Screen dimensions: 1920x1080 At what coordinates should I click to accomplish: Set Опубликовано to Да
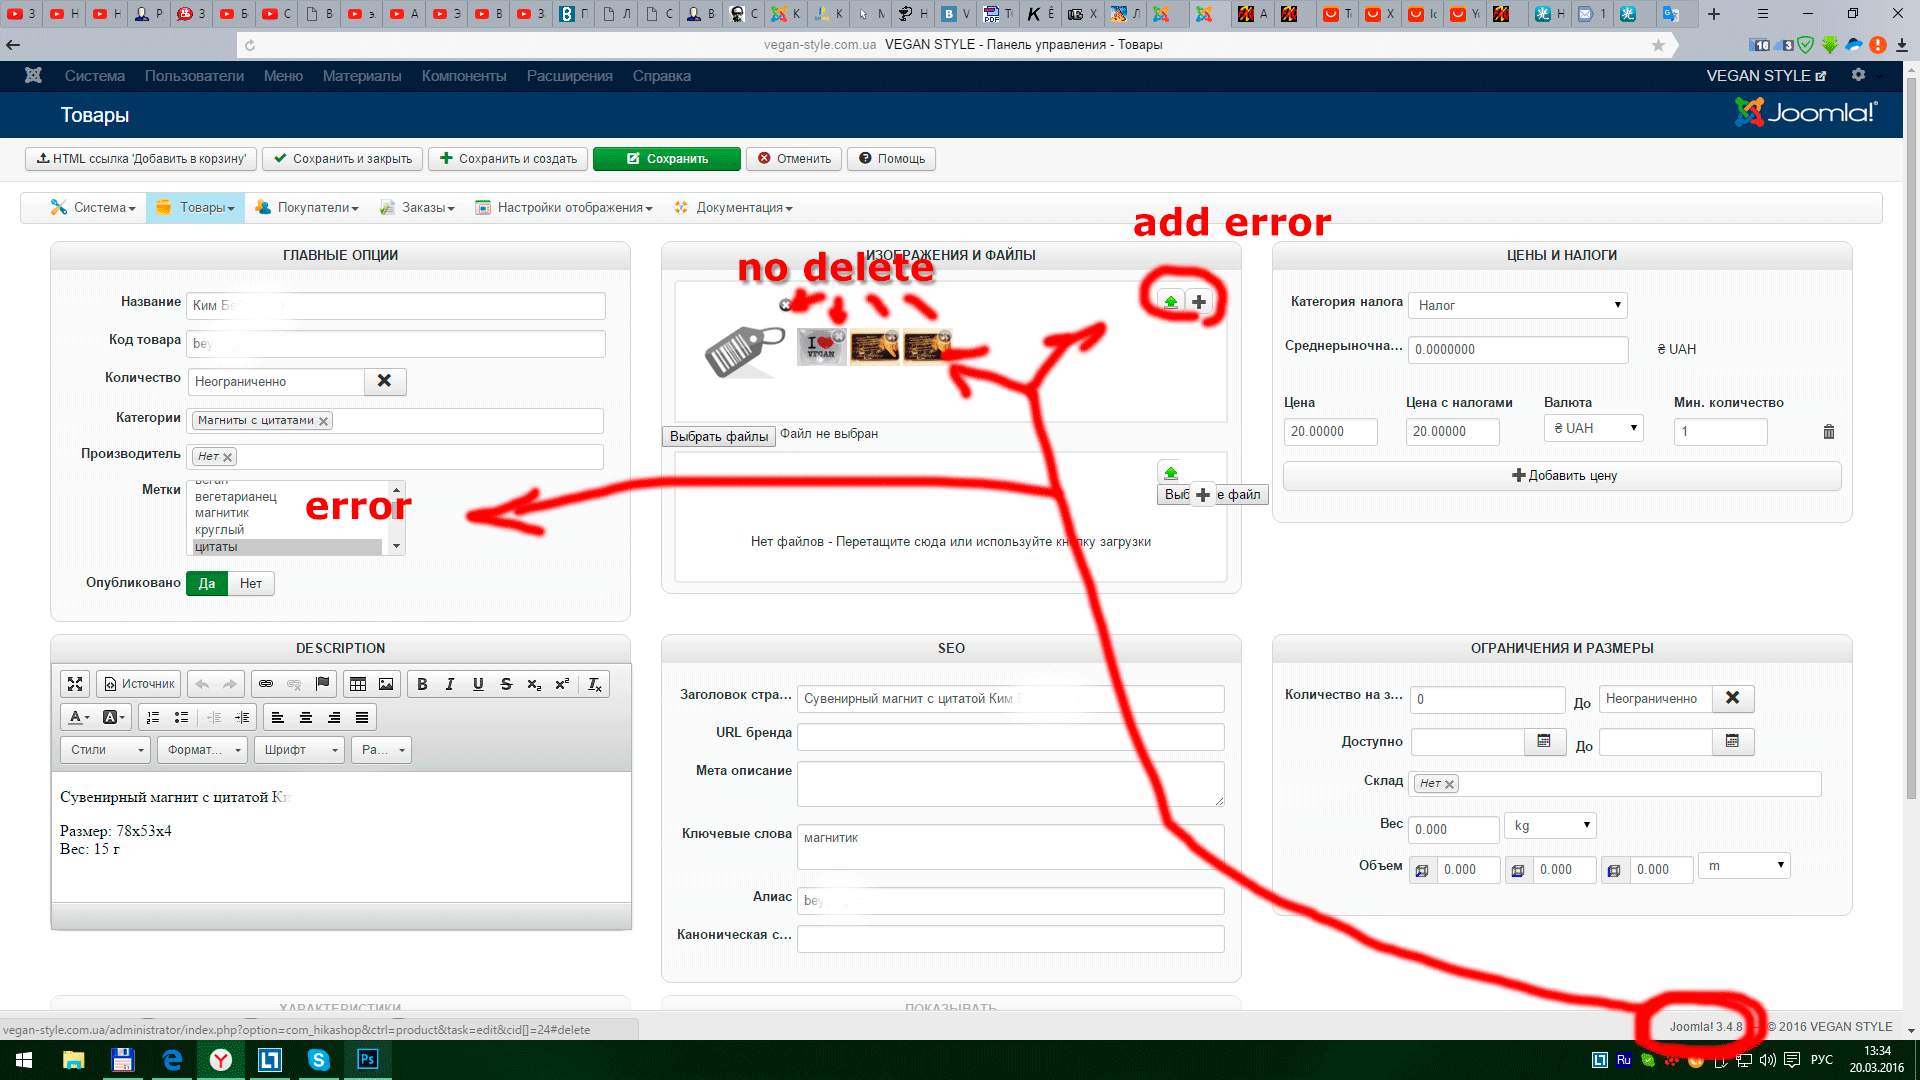(x=207, y=583)
